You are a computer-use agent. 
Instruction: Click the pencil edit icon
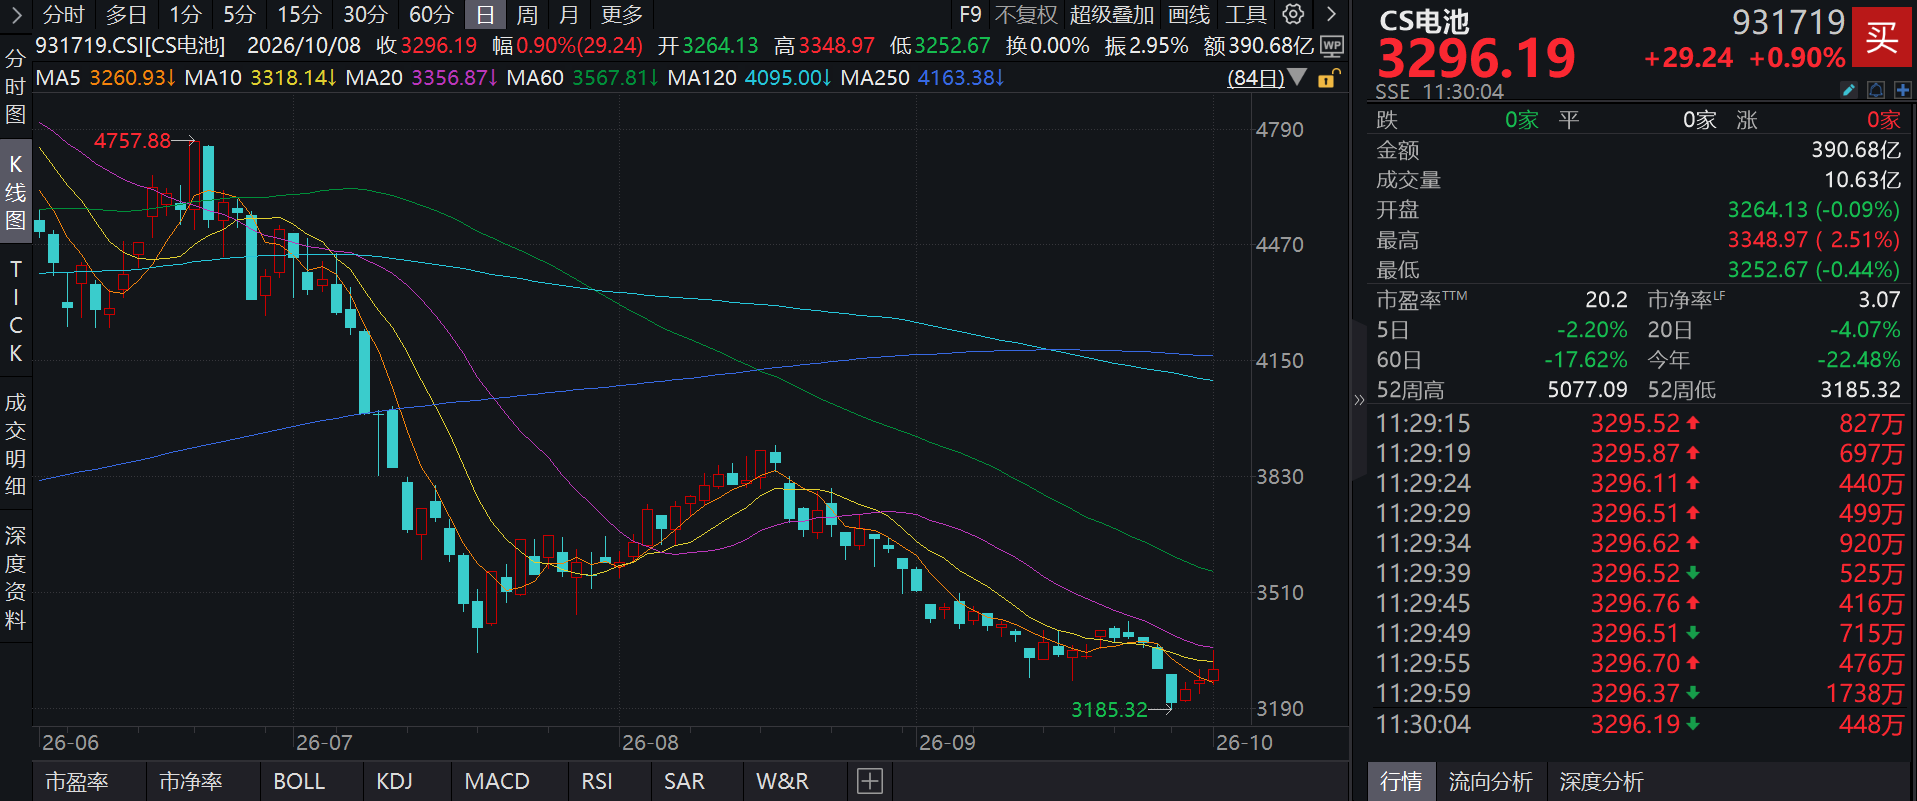click(1849, 91)
